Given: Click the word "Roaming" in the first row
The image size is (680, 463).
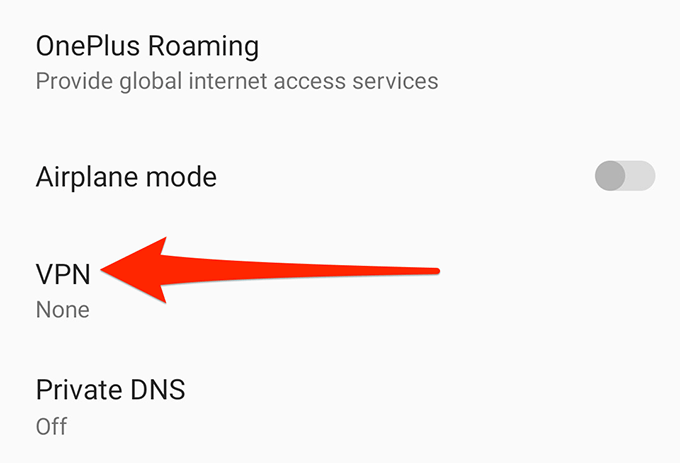Looking at the screenshot, I should pos(203,47).
